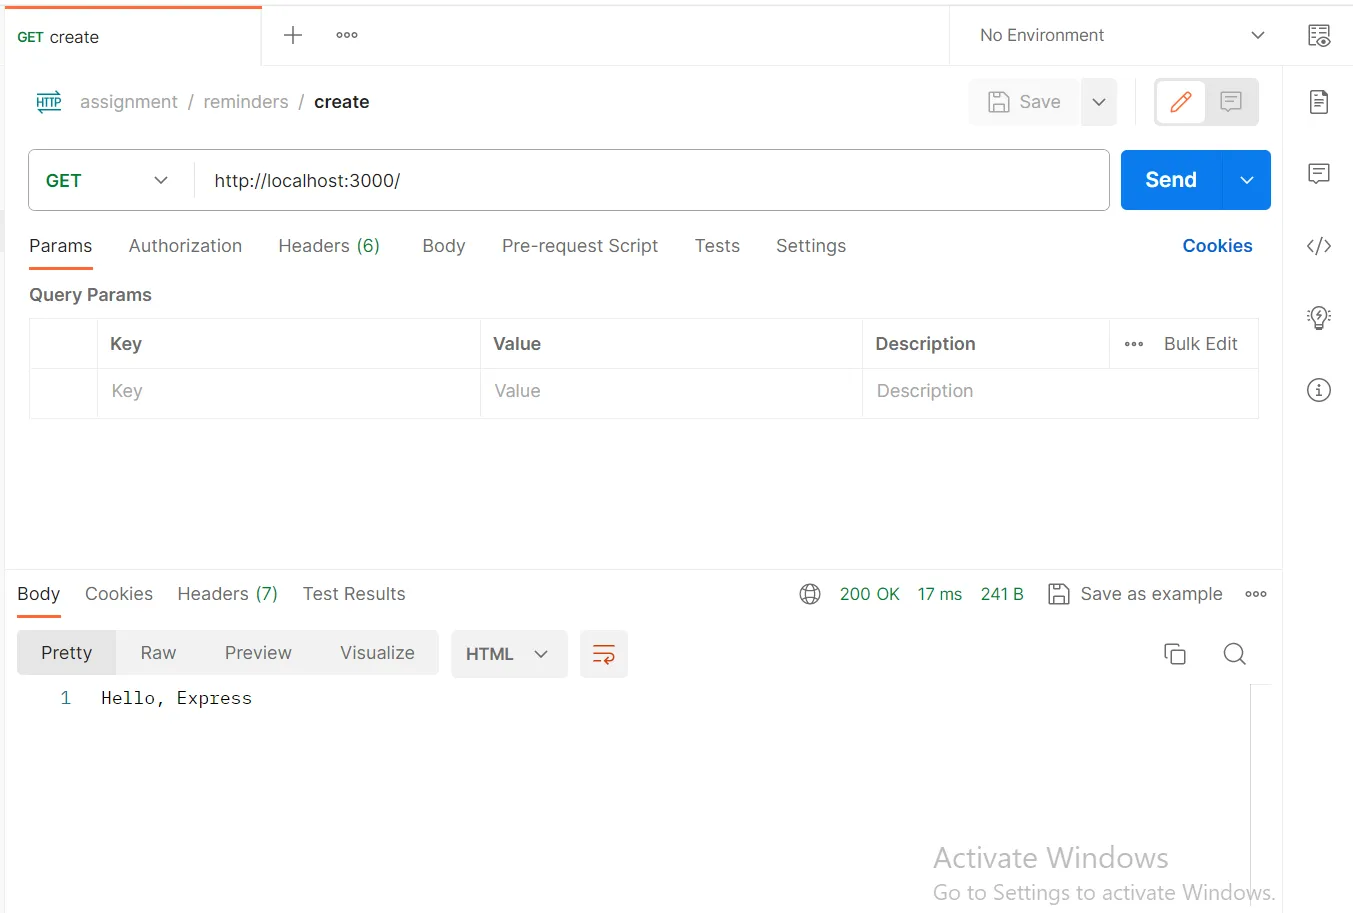The image size is (1353, 913).
Task: Open the response network globe icon
Action: point(810,593)
